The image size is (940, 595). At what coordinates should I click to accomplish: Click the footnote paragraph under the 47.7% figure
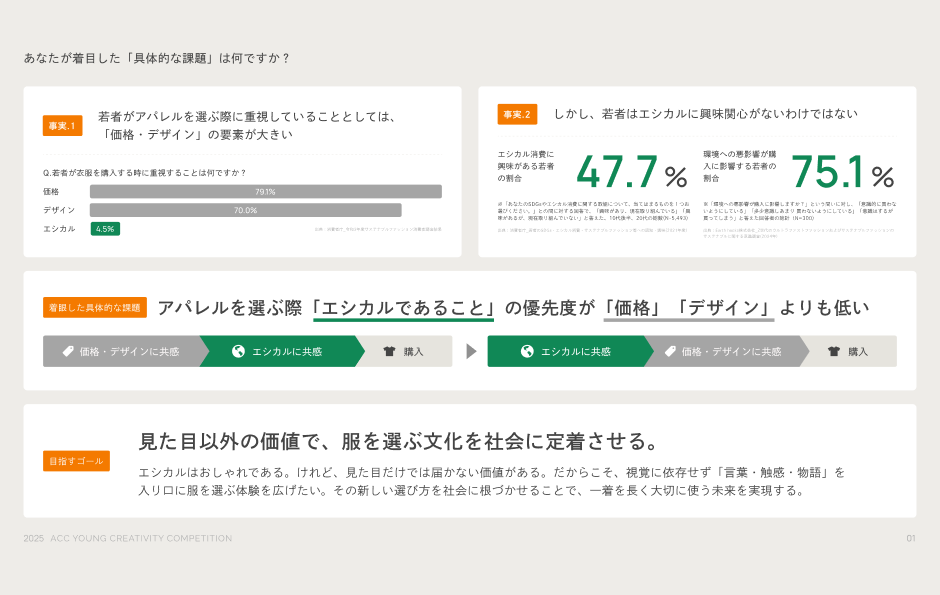click(593, 211)
